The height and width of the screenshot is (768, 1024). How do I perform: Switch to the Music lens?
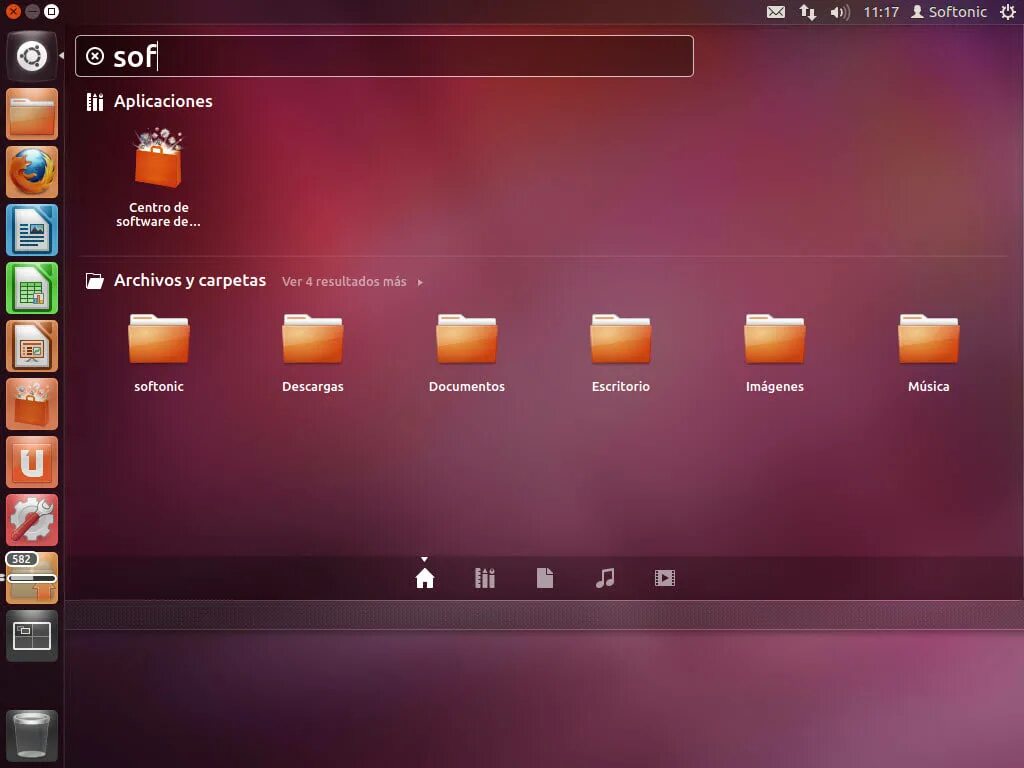click(605, 578)
